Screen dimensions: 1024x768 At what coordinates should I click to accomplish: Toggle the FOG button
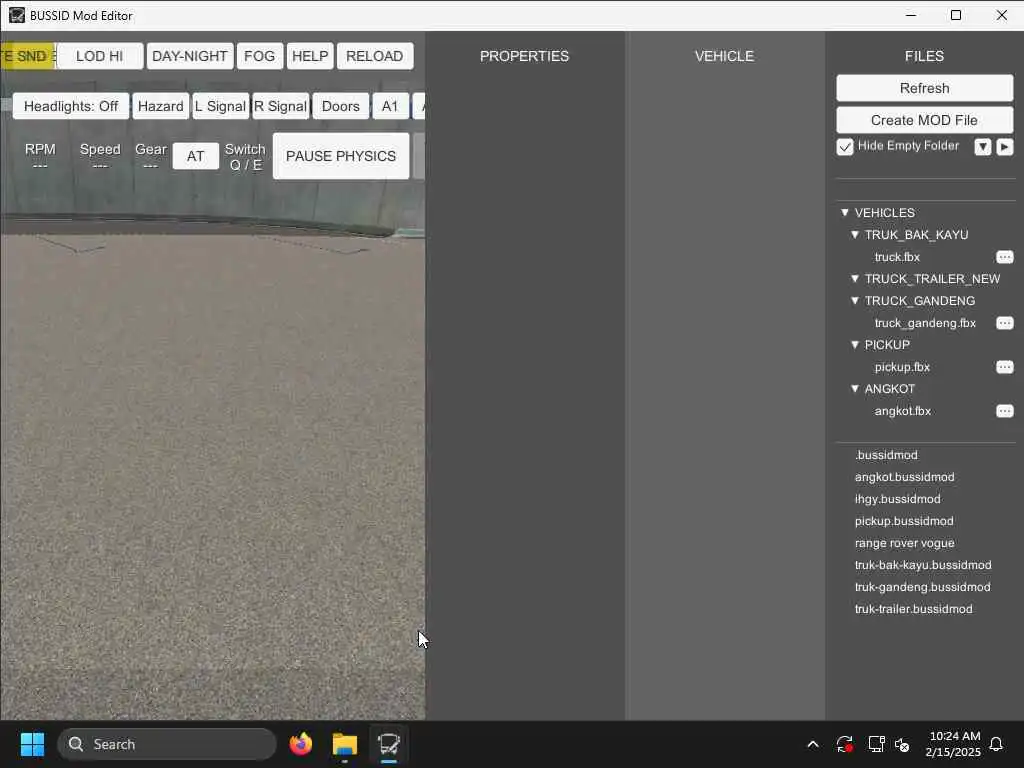point(259,56)
